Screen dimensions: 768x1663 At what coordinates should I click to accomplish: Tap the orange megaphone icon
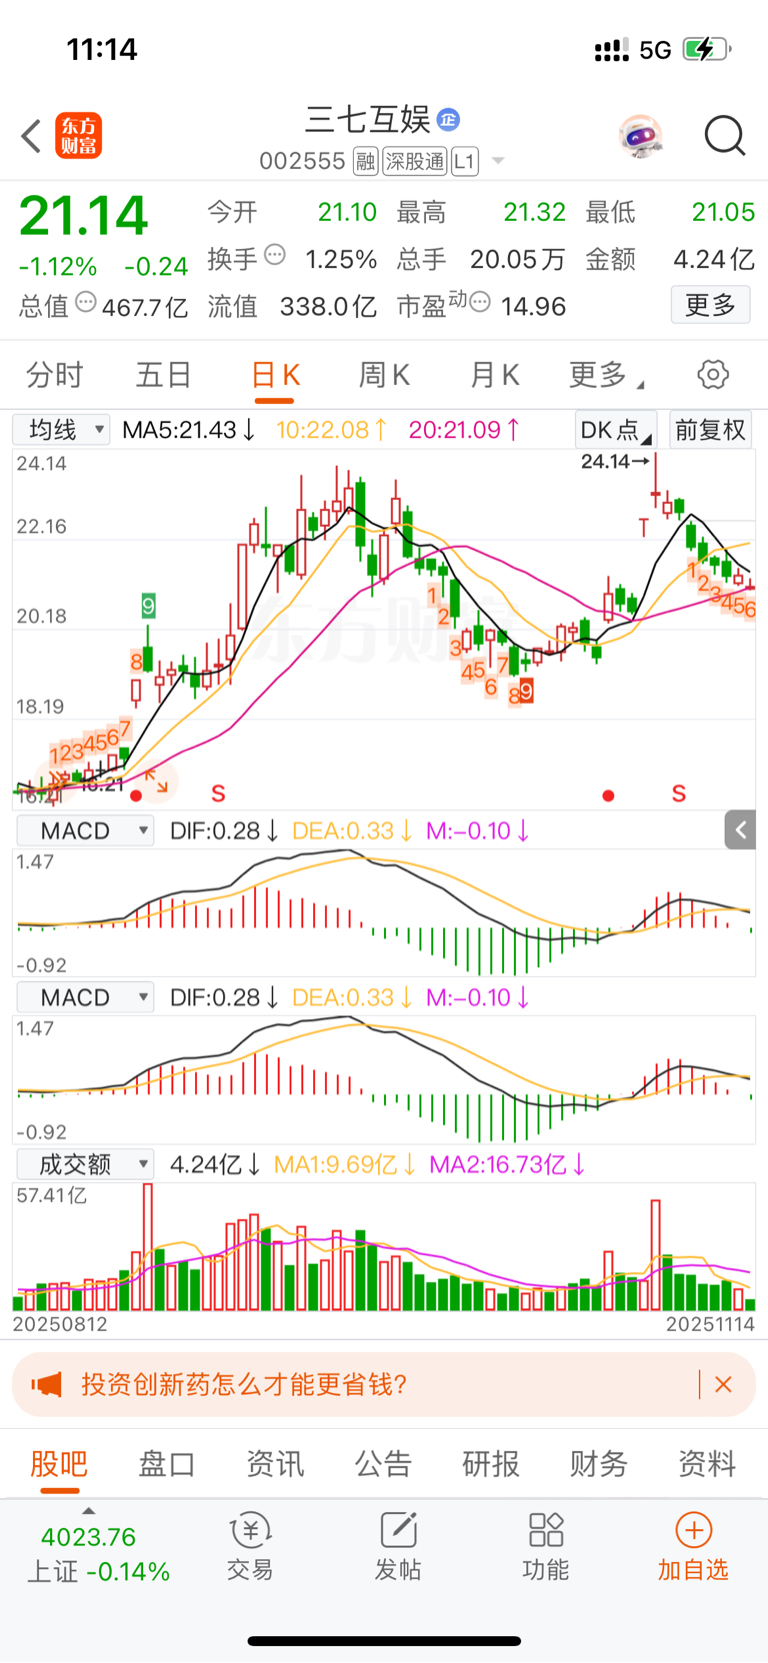click(x=46, y=1385)
